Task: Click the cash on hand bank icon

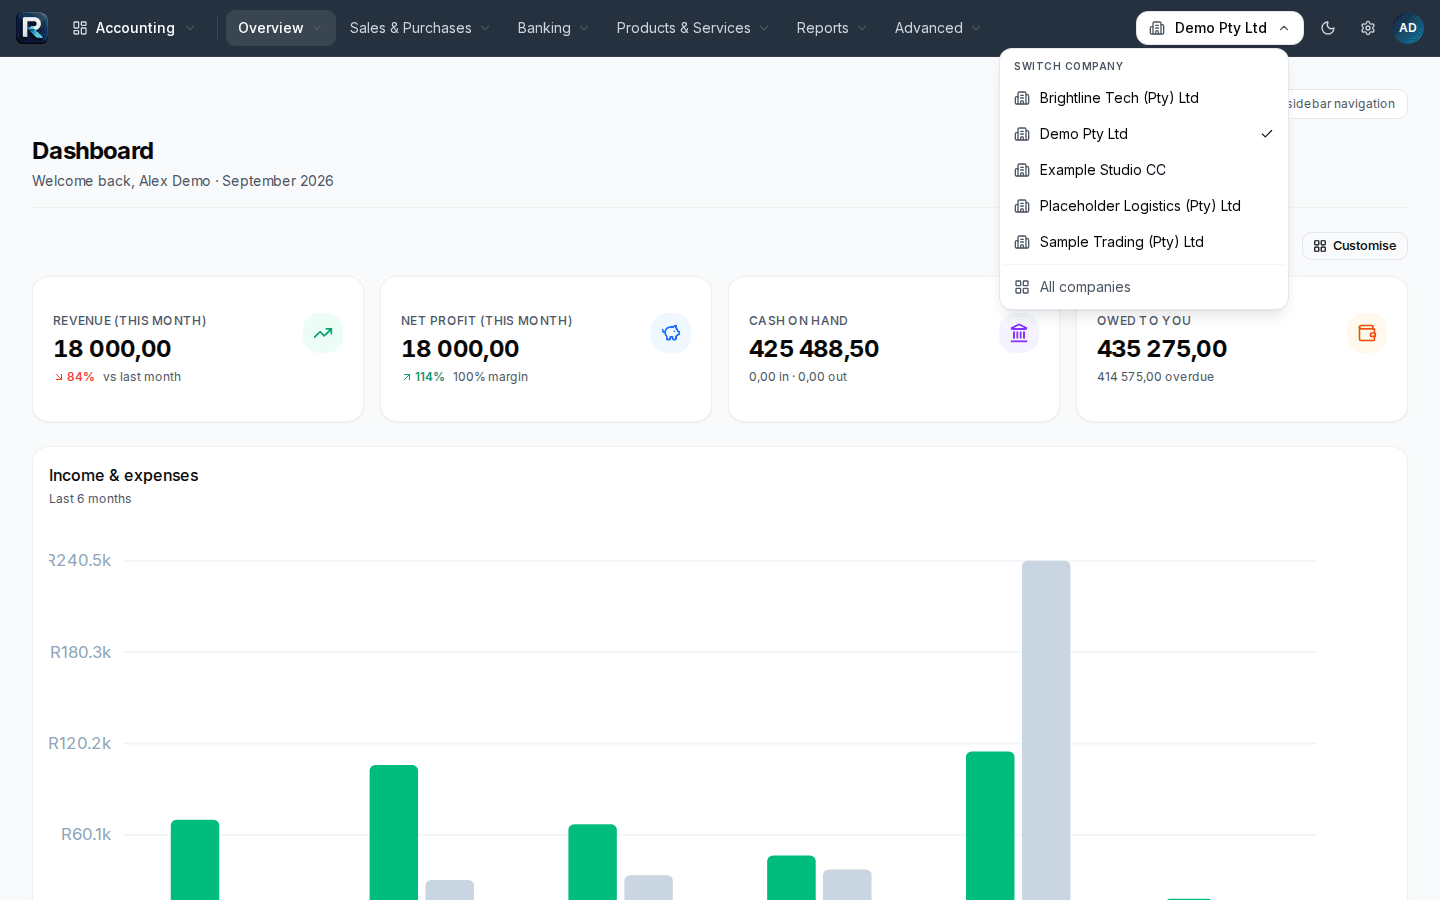Action: 1019,333
